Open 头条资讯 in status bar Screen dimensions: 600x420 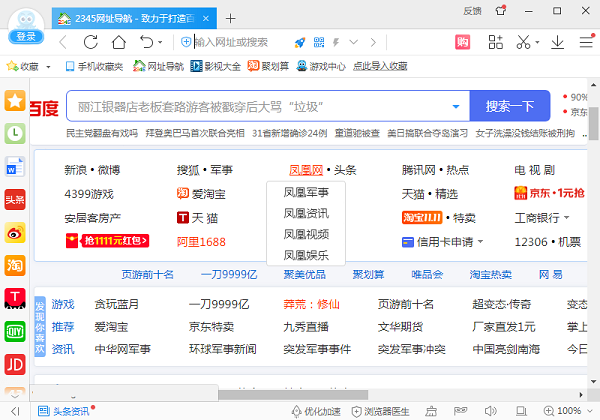65,411
